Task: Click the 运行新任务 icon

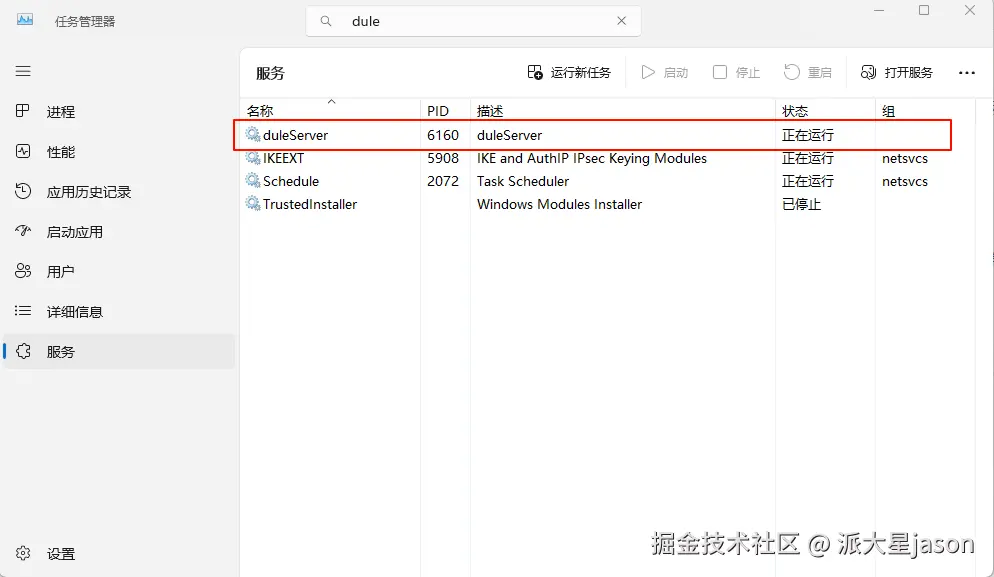Action: [535, 72]
